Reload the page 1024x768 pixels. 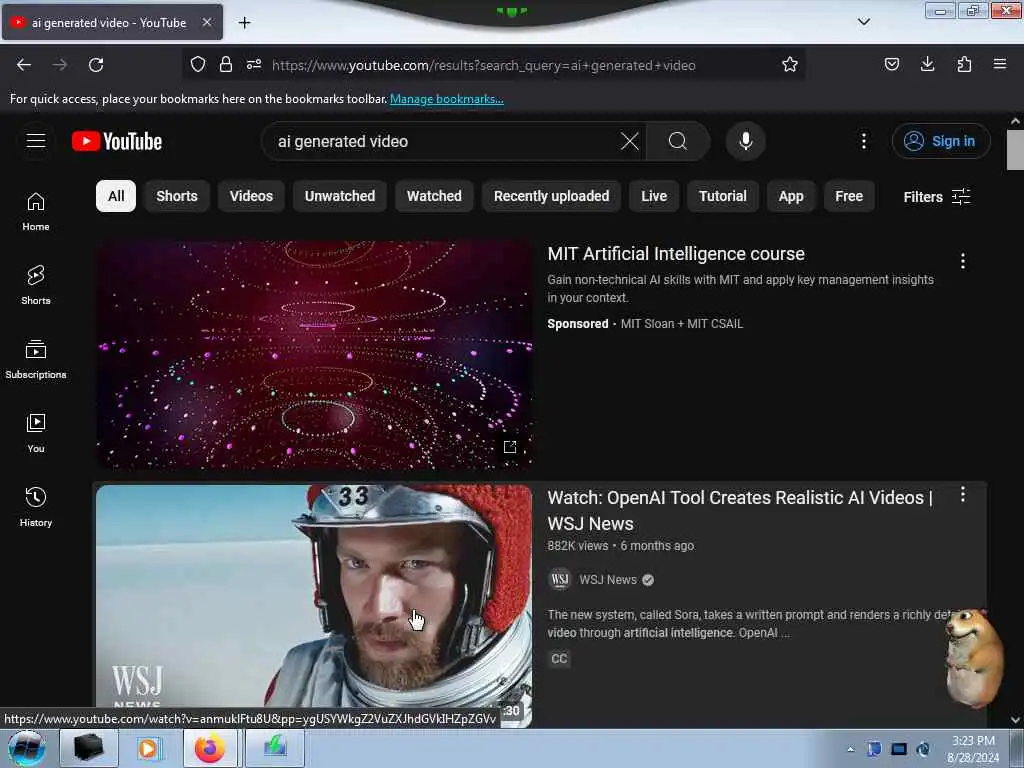[96, 65]
